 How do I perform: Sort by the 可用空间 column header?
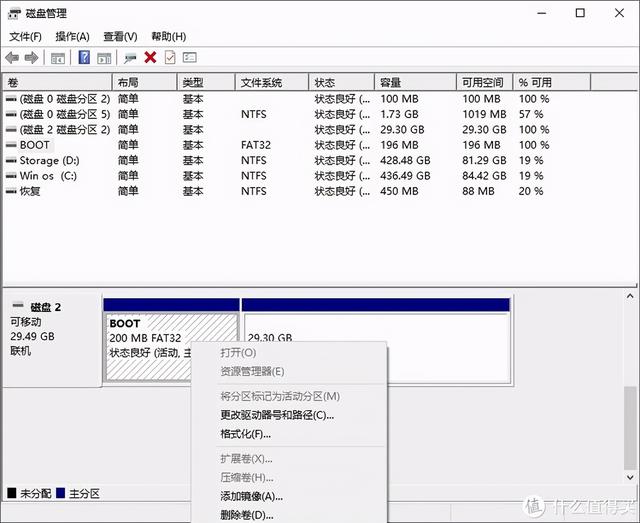(x=484, y=83)
